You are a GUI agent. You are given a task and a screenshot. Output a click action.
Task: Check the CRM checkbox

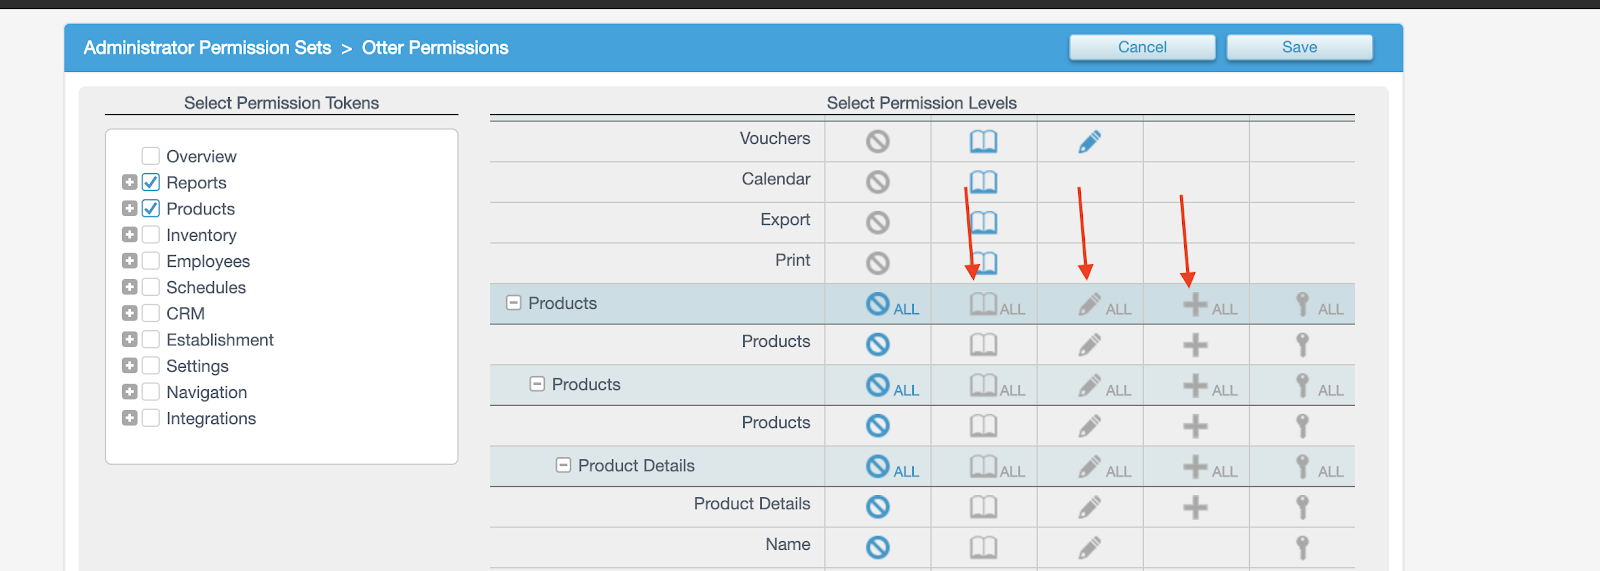[x=151, y=313]
